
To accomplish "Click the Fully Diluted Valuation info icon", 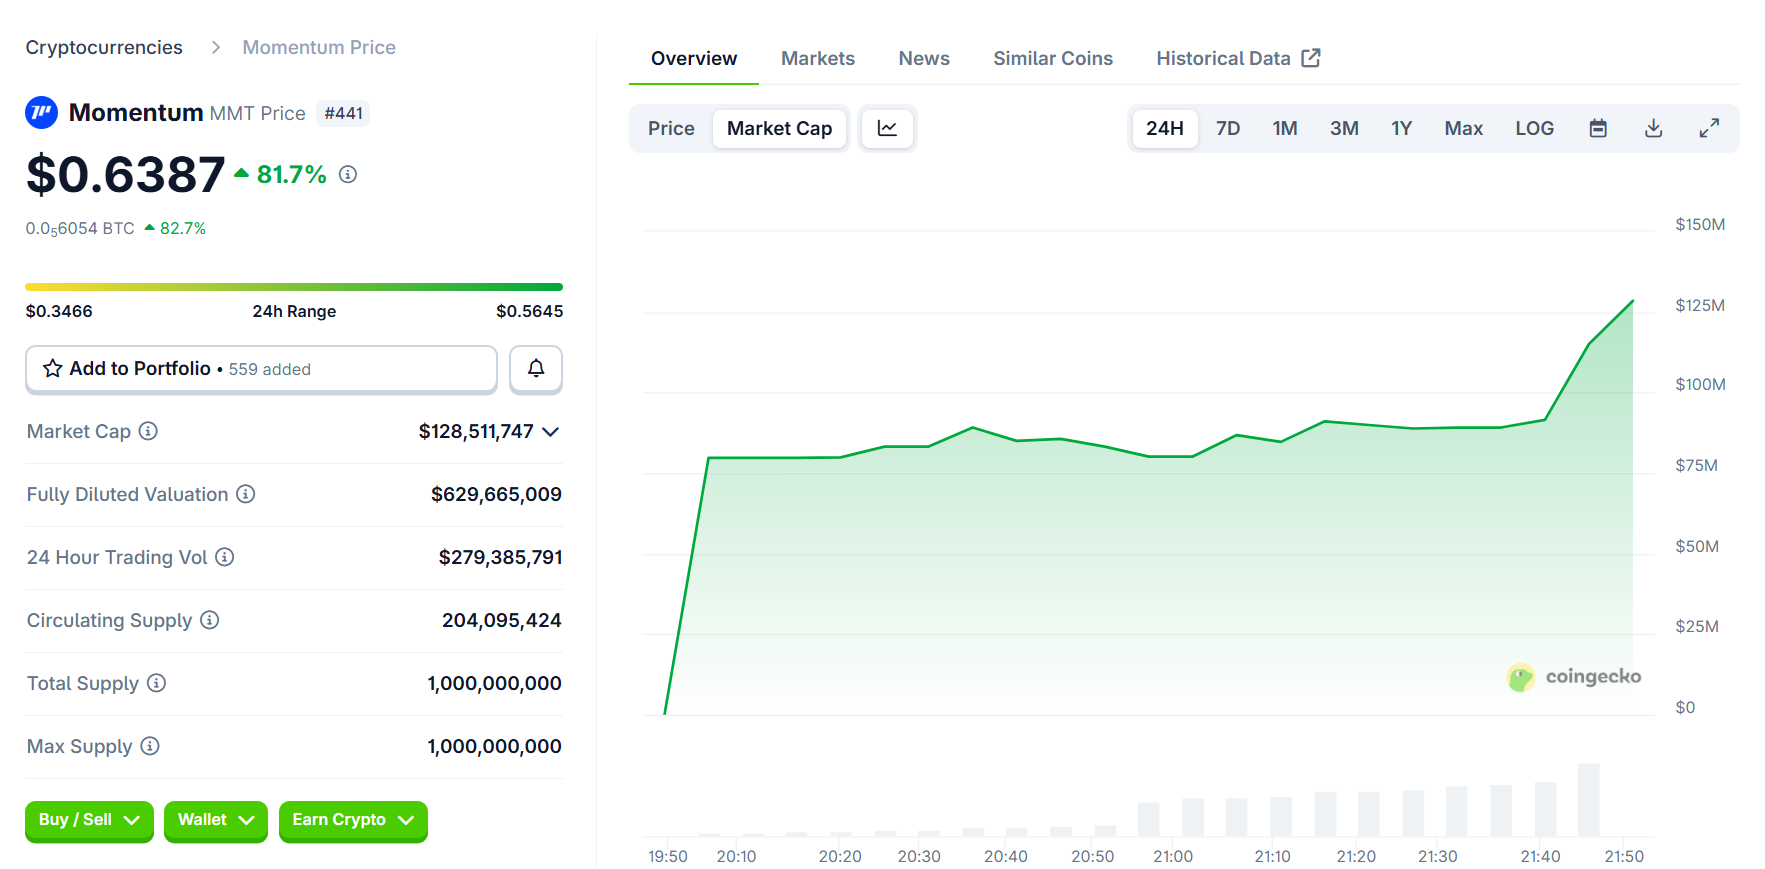I will click(x=246, y=494).
